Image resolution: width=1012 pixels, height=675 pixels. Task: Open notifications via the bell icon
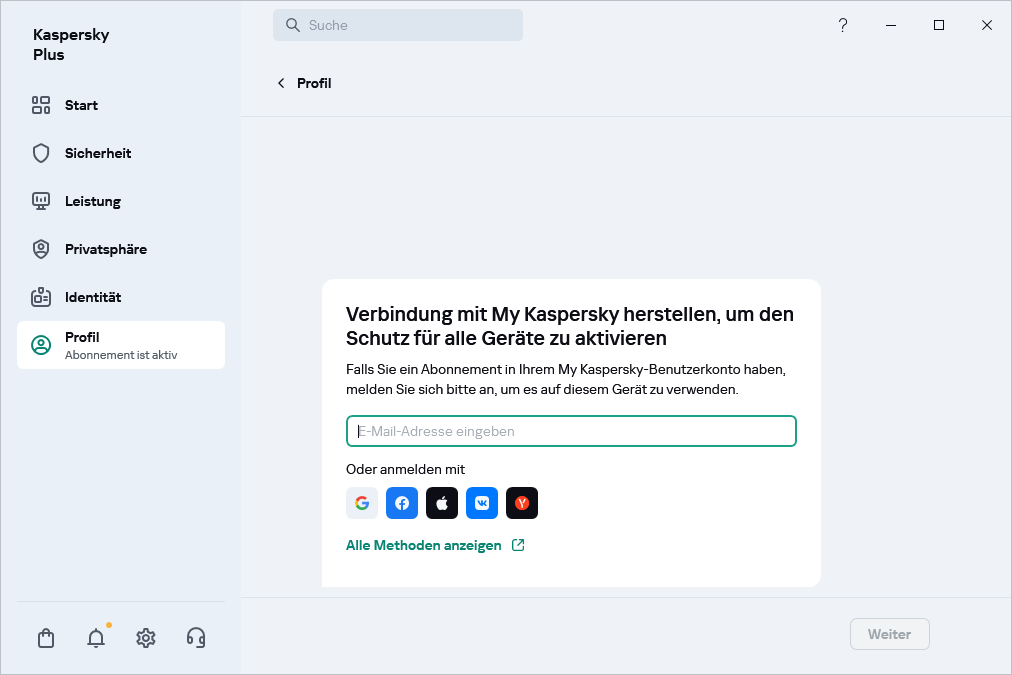95,637
